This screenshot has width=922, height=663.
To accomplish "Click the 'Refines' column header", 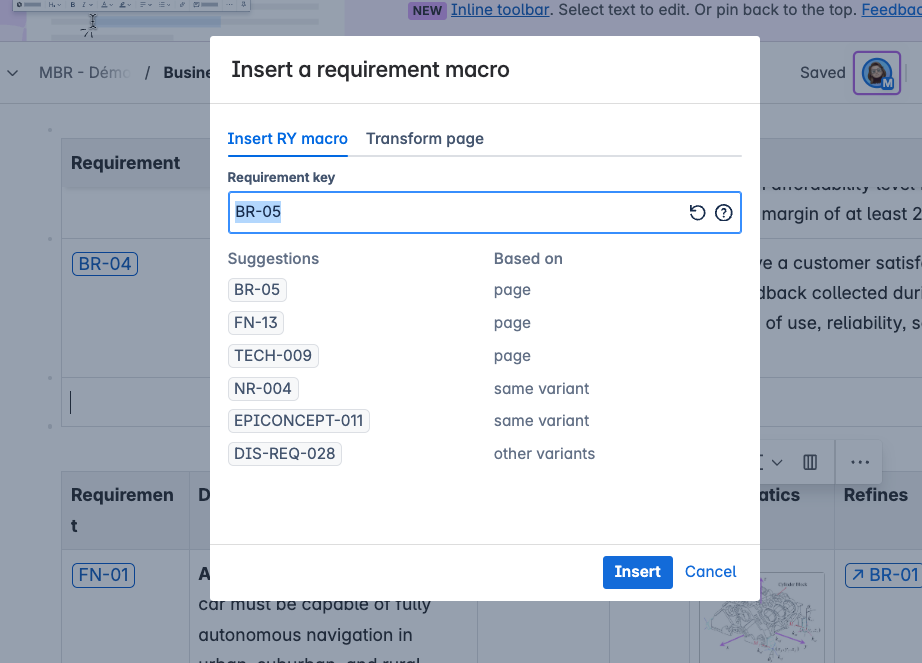I will coord(876,495).
